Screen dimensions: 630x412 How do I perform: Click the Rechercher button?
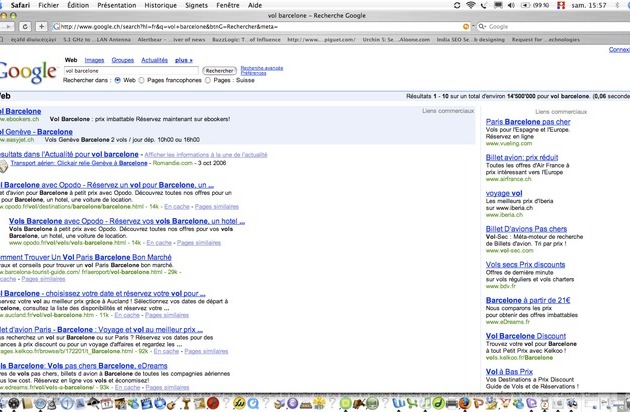tap(219, 71)
